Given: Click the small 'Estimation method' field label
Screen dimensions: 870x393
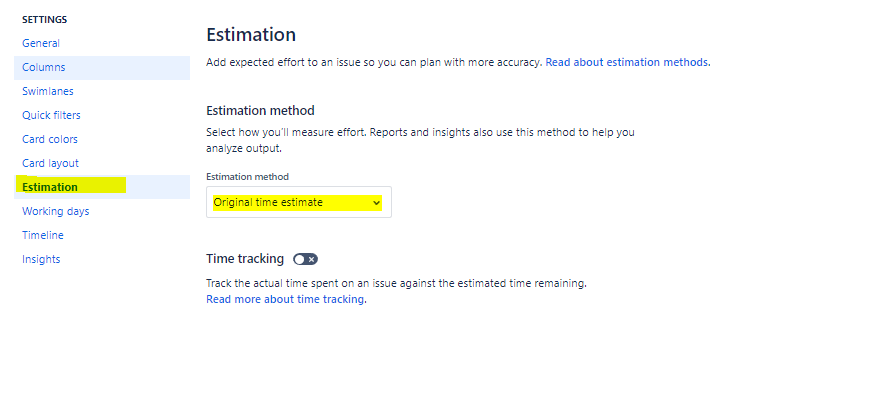Looking at the screenshot, I should [247, 177].
